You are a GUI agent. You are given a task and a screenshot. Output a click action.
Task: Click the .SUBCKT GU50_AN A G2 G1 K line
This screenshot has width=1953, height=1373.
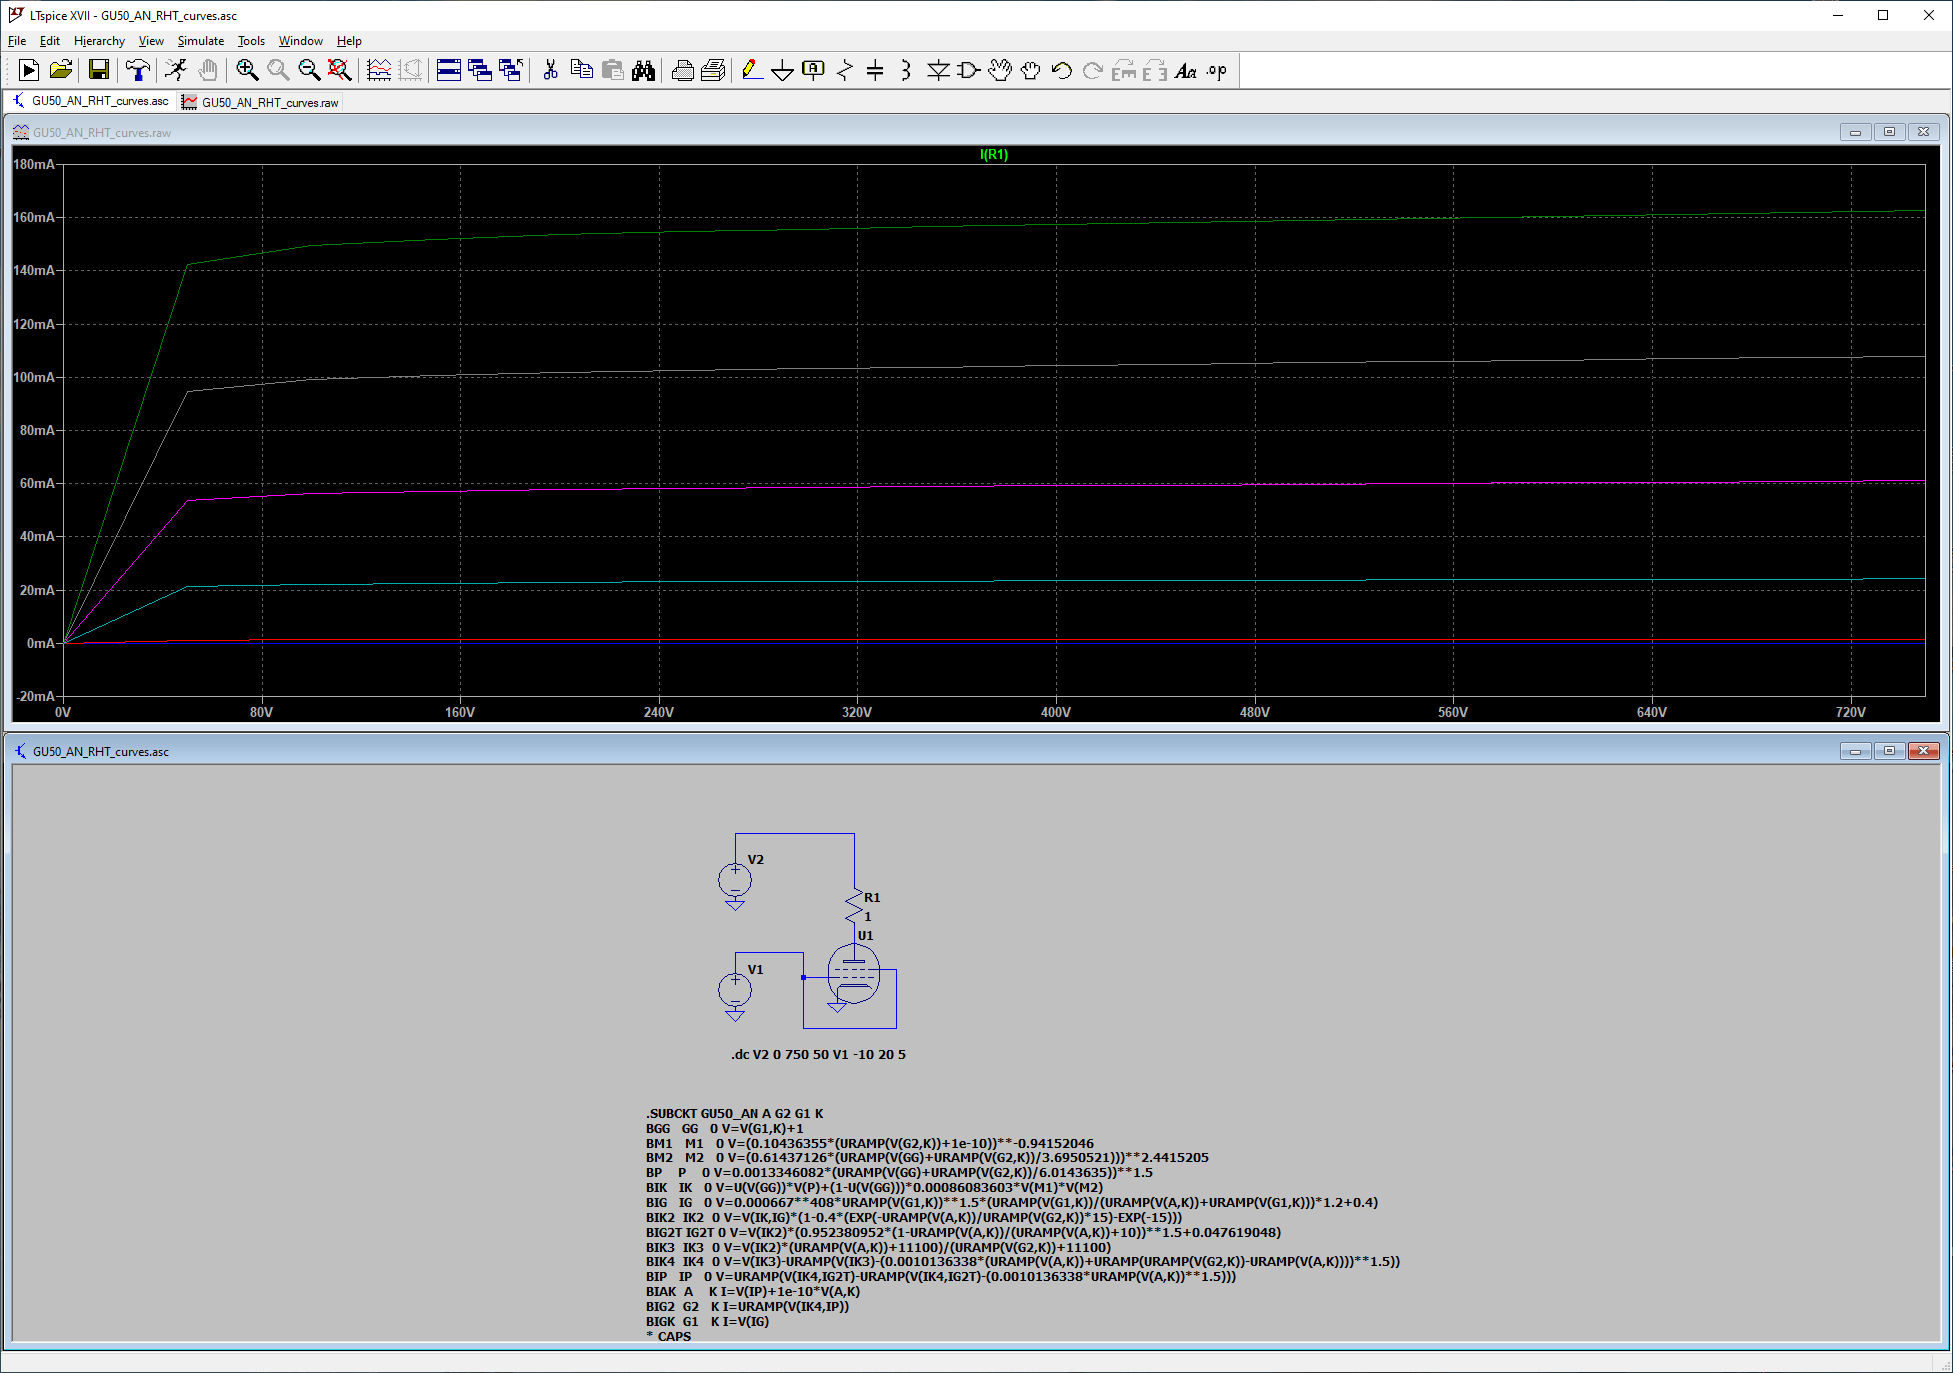click(x=735, y=1113)
